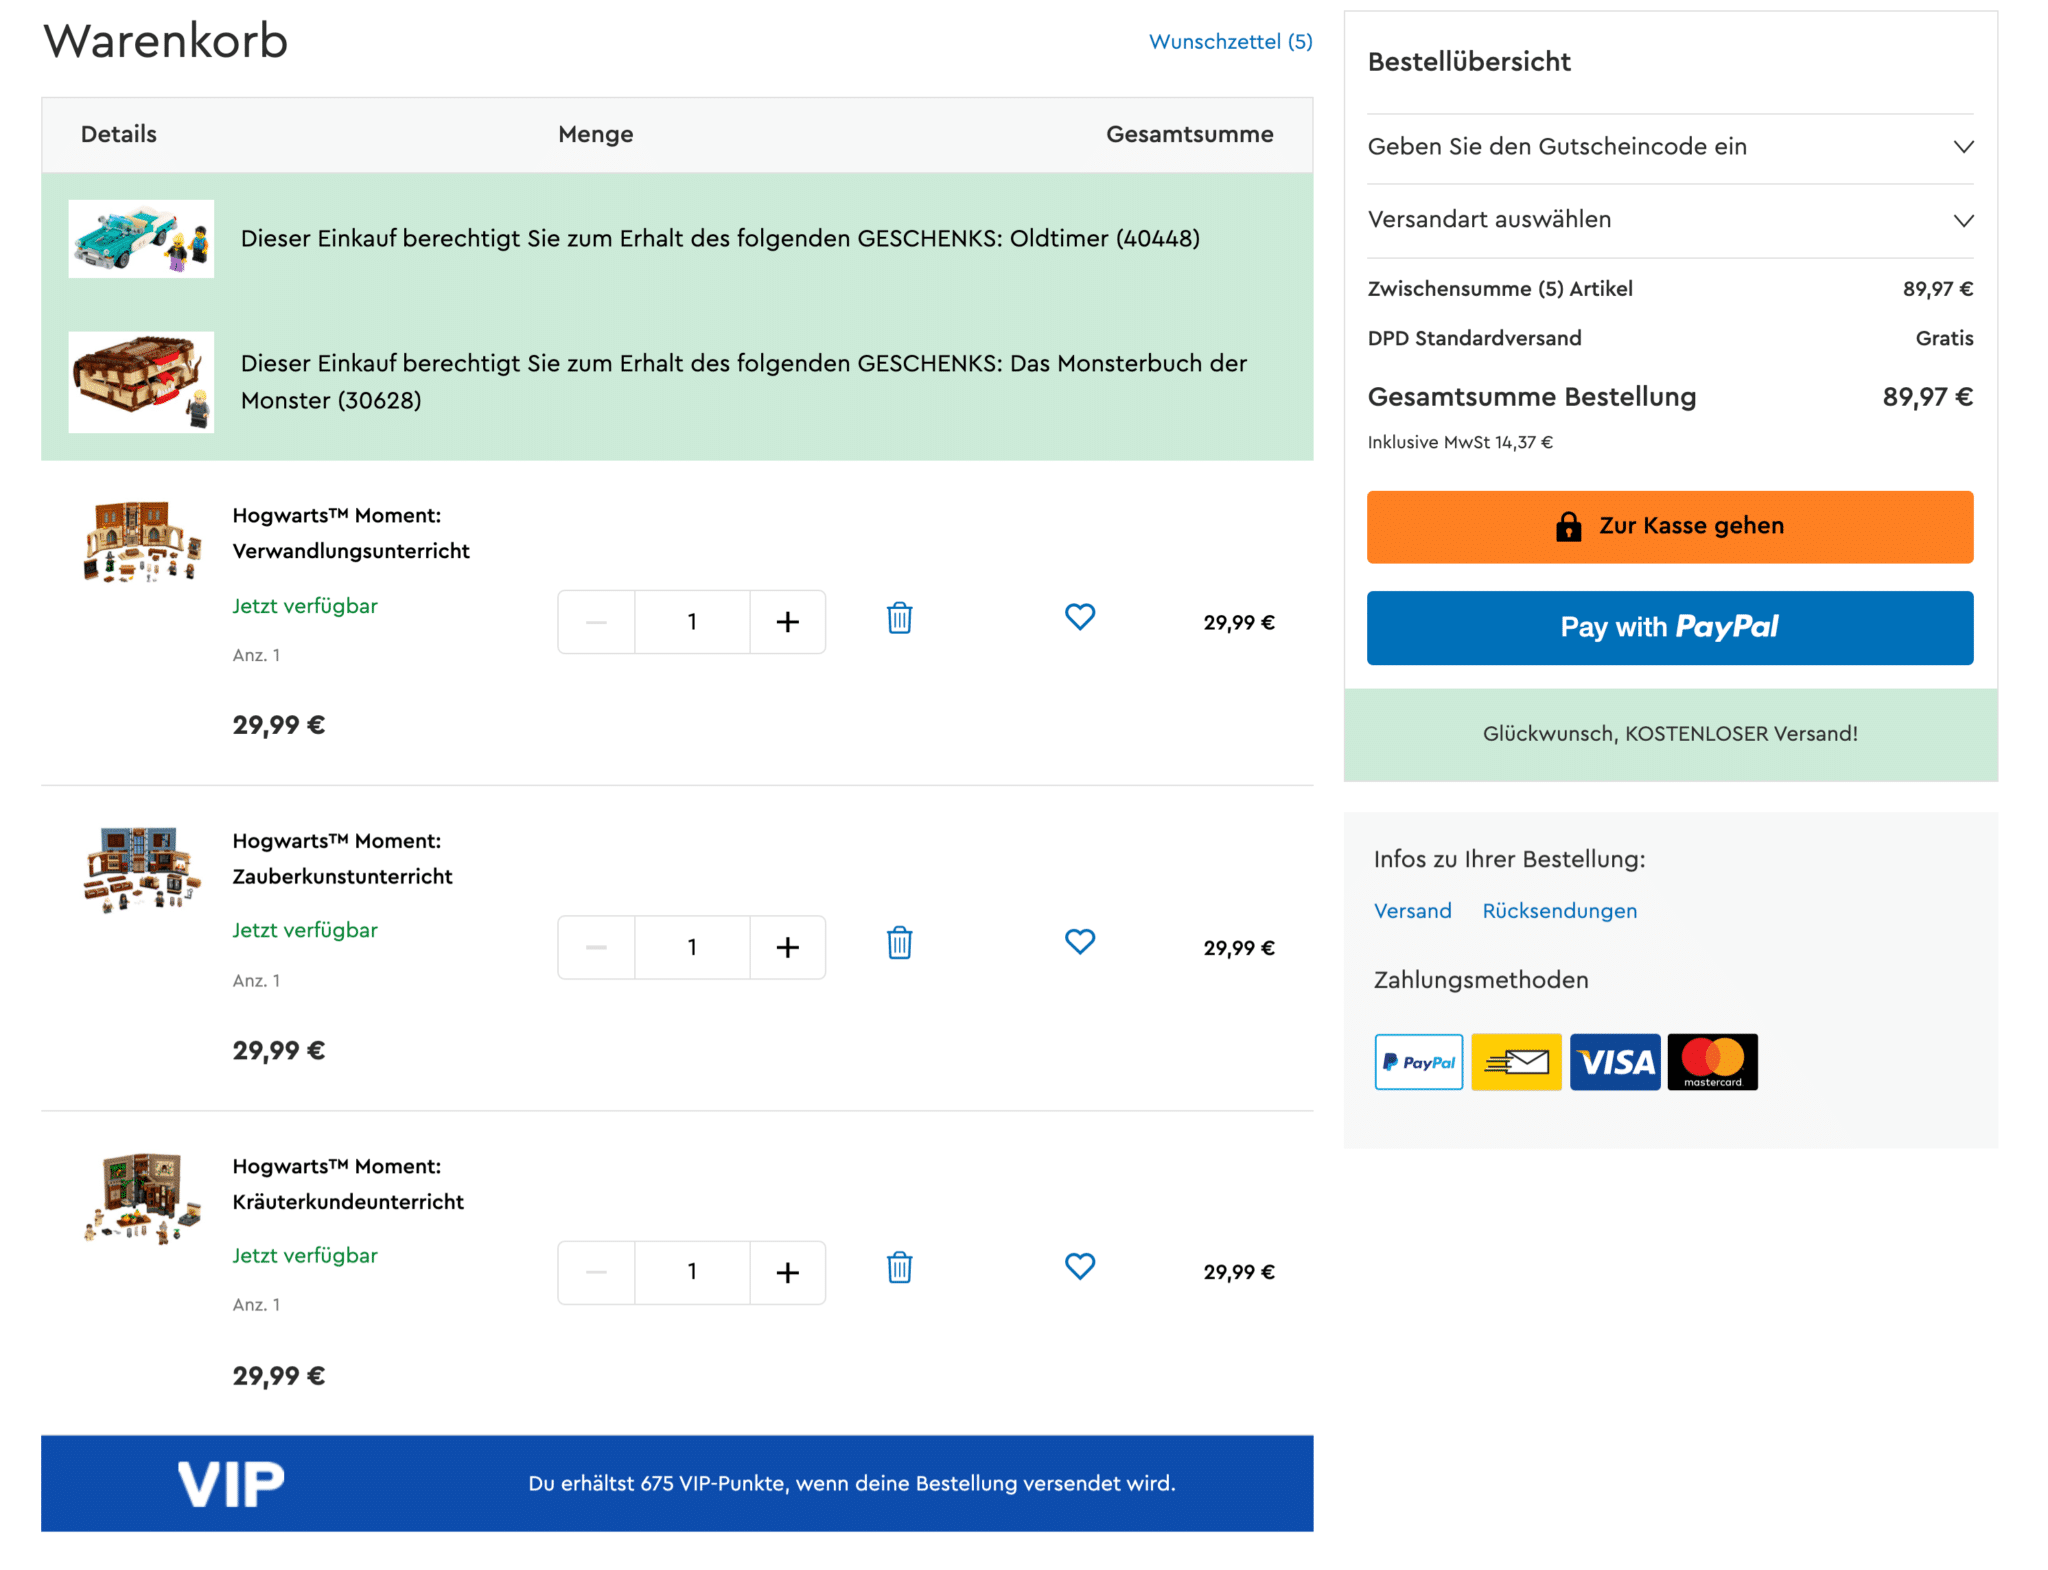This screenshot has height=1570, width=2048.
Task: Click the Monsterbuch der Monster gift thumbnail
Action: [x=141, y=382]
